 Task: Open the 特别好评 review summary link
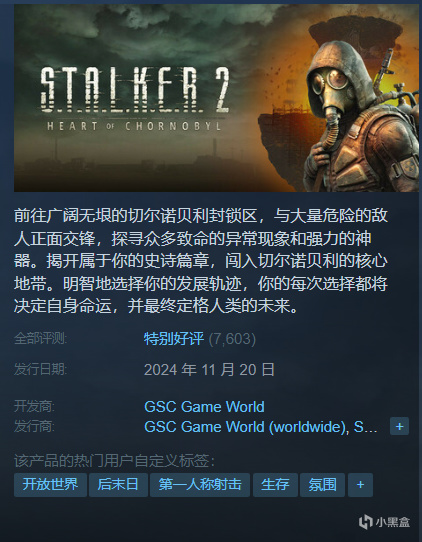[174, 339]
